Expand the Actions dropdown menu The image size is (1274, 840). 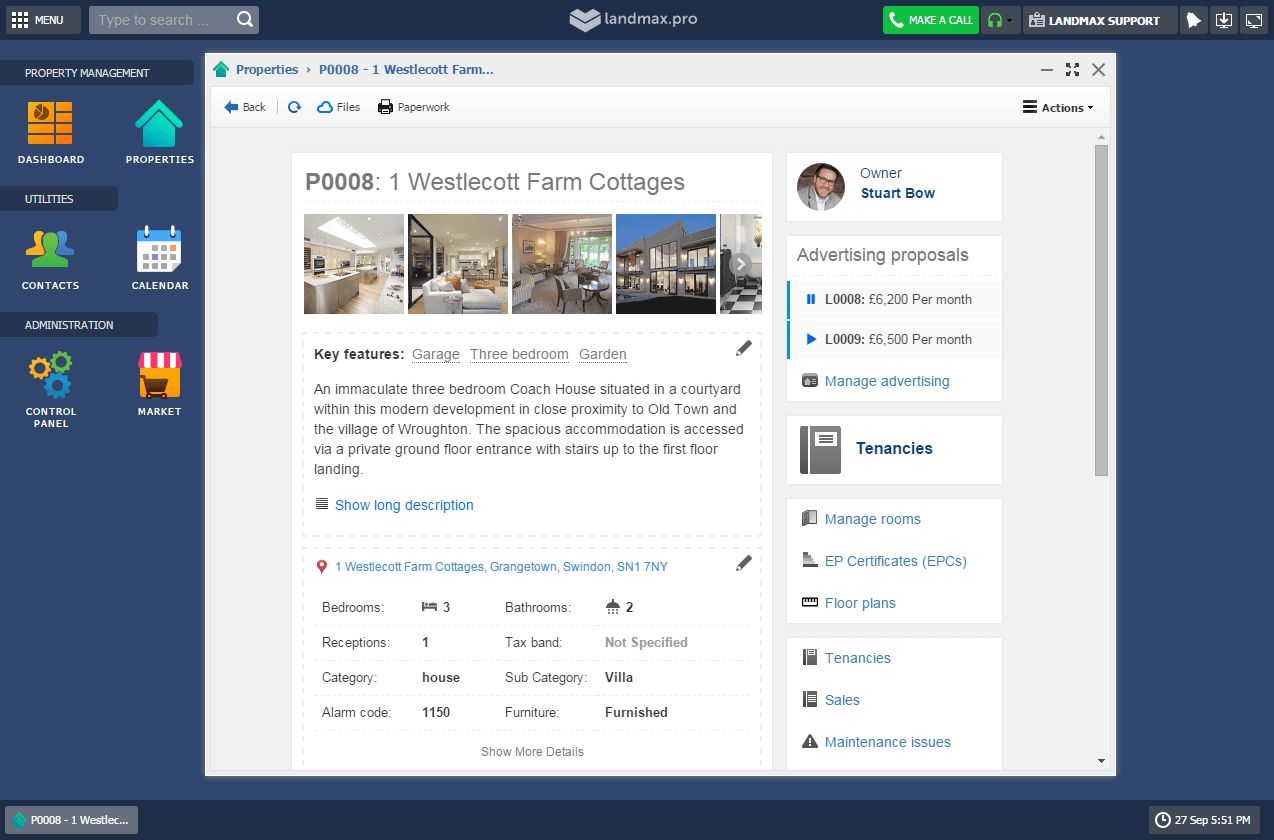1057,107
